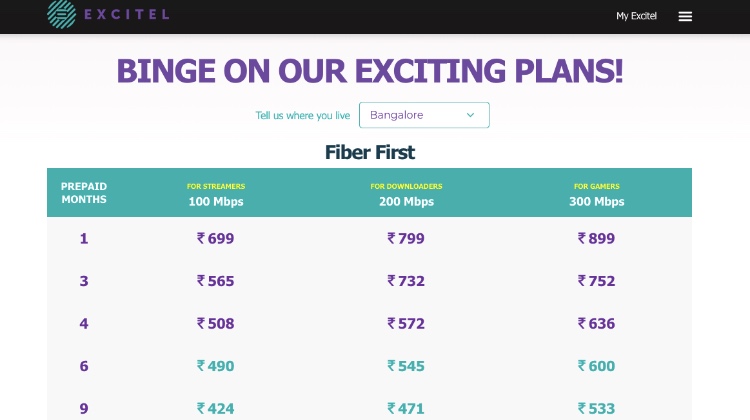Click the Fiber First heading

coord(370,152)
